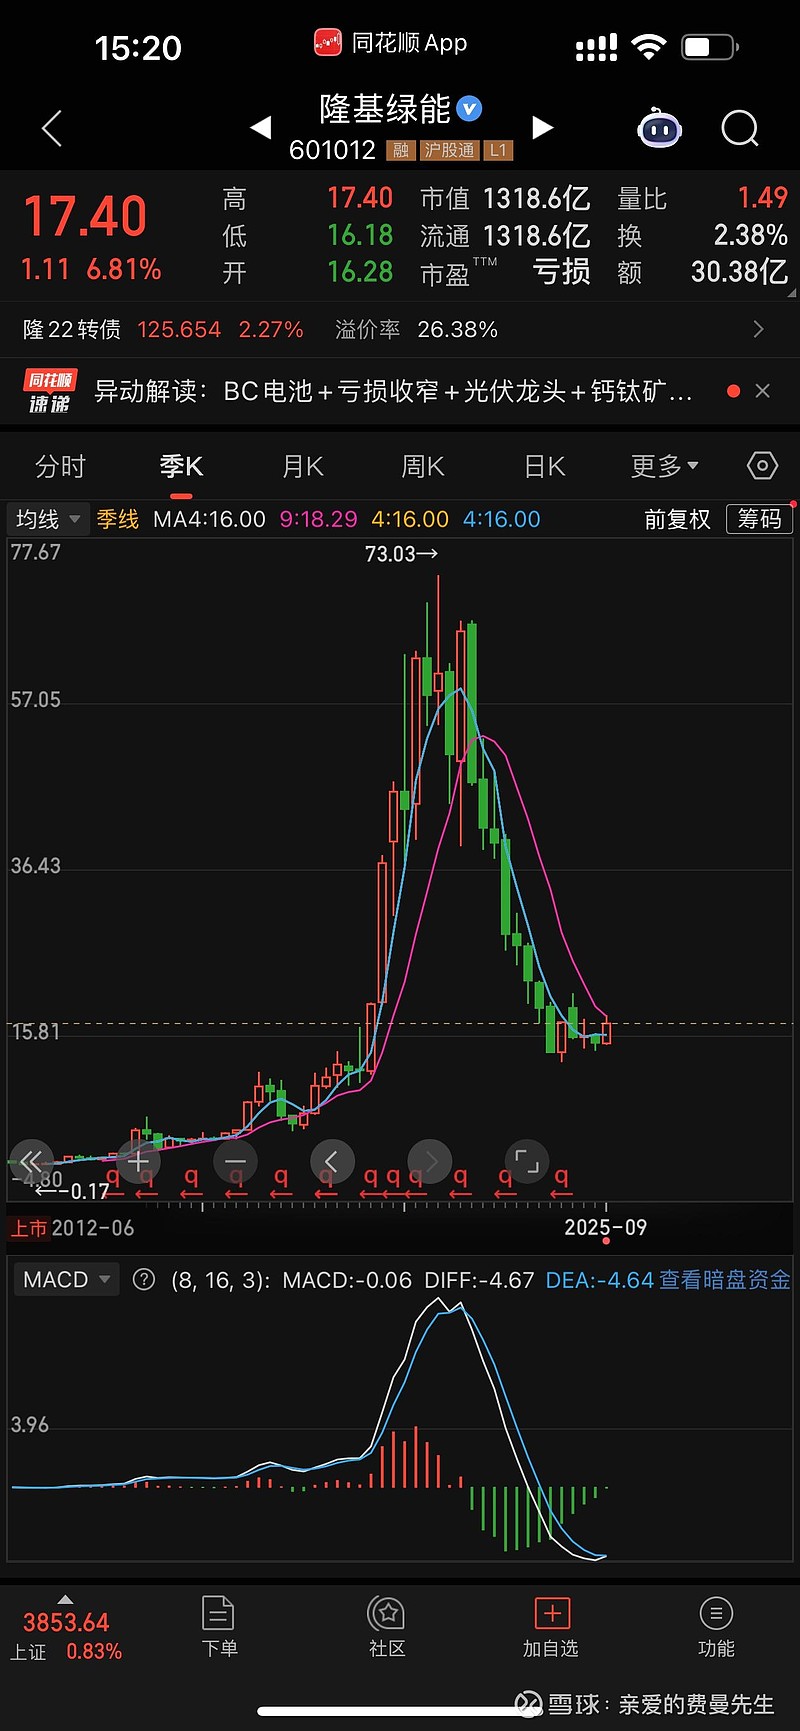This screenshot has height=1731, width=800.
Task: Open chart settings hexagon icon
Action: [762, 465]
